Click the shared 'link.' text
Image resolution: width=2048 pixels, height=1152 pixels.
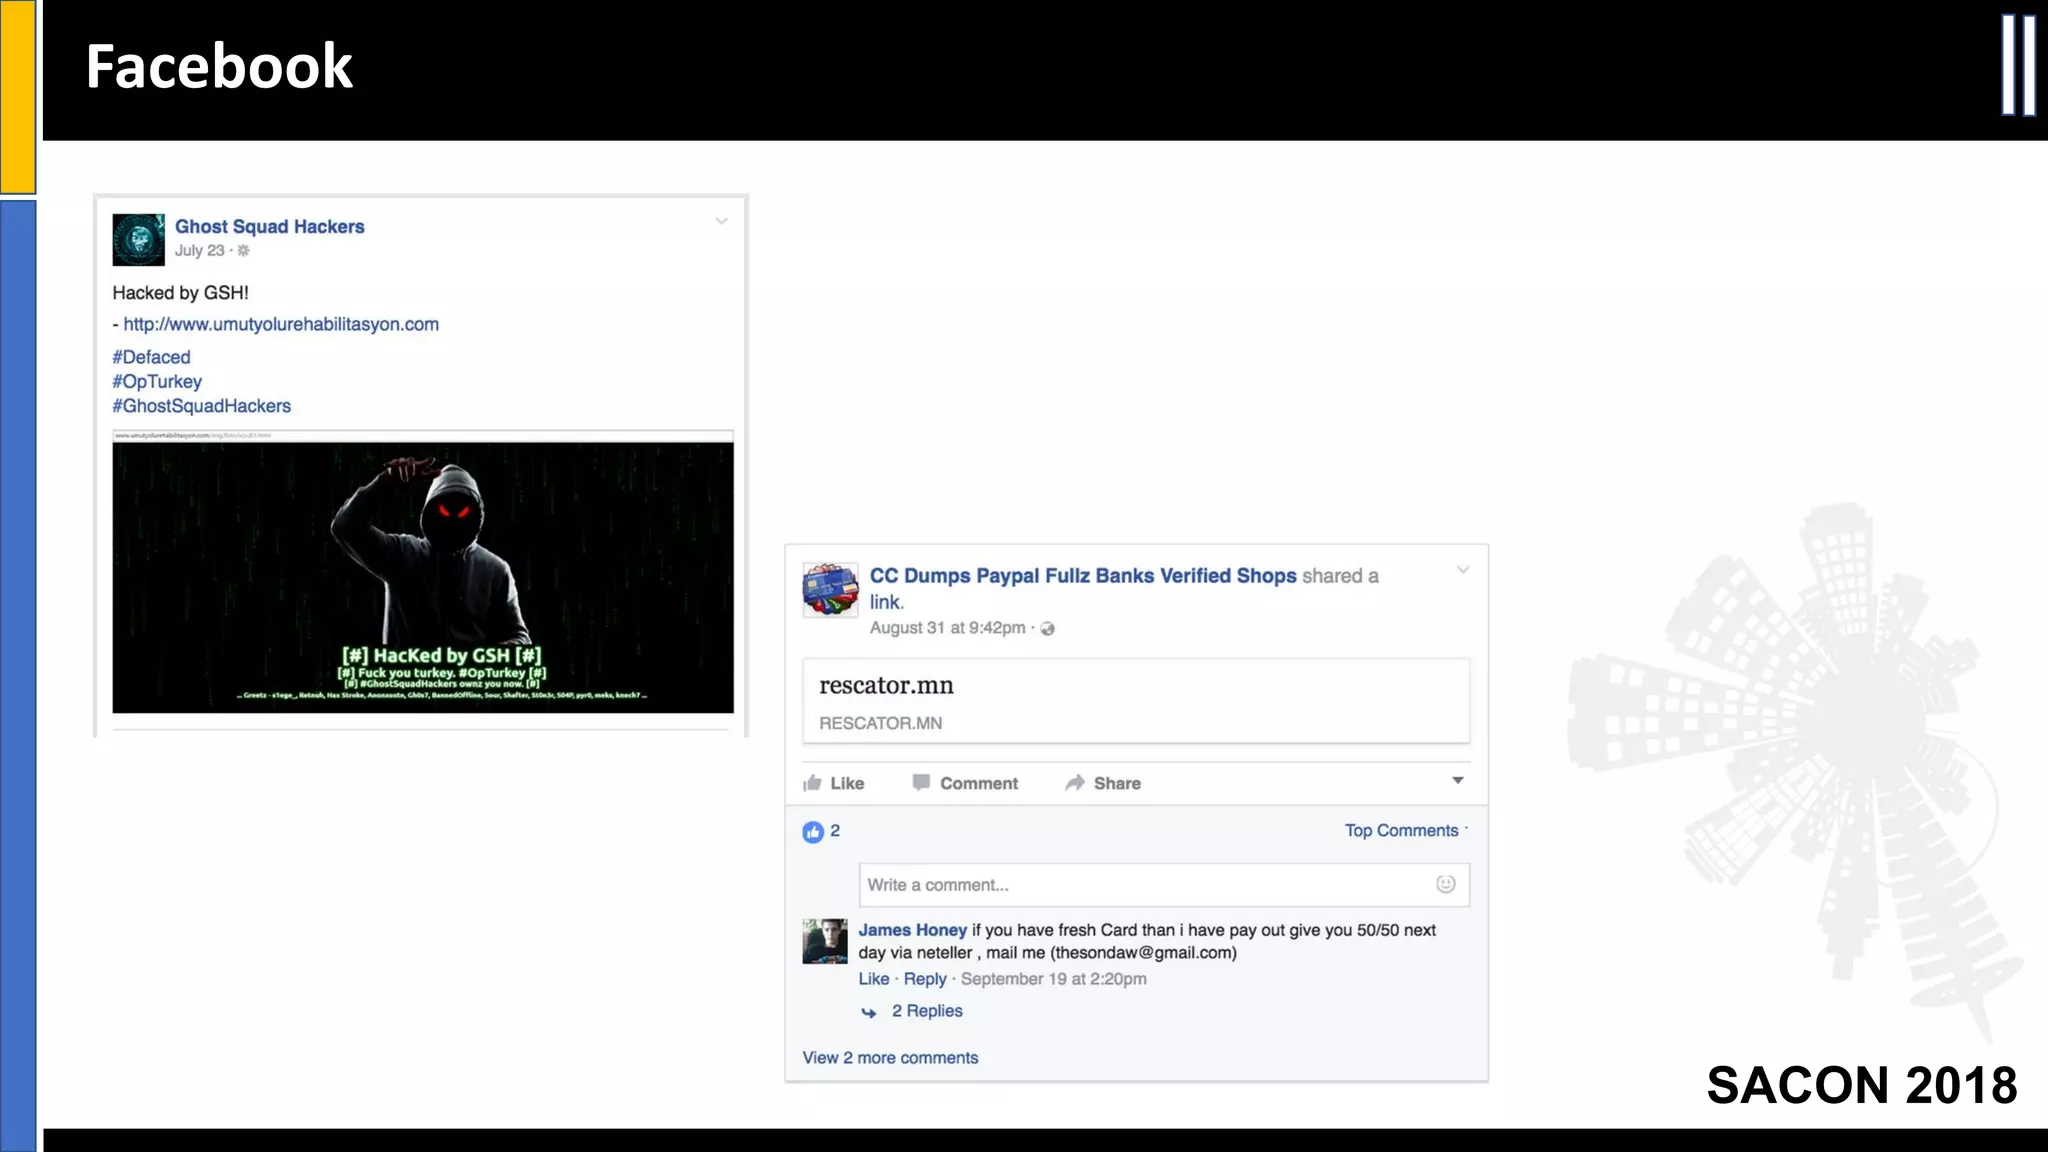[886, 602]
